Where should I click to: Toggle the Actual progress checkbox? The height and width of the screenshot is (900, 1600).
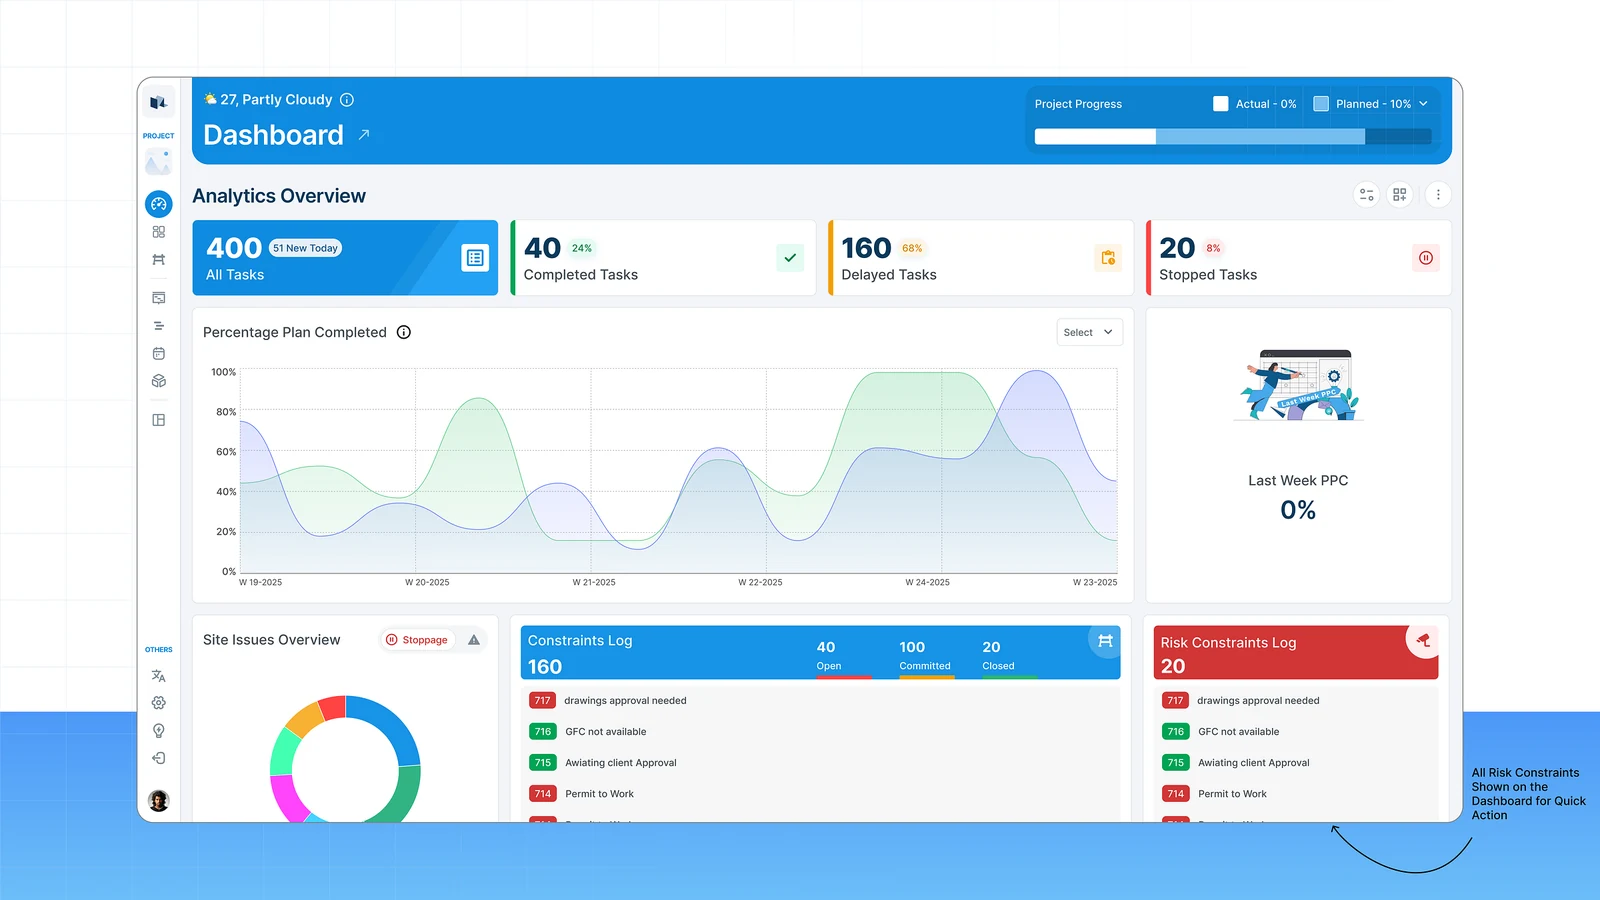click(1220, 104)
